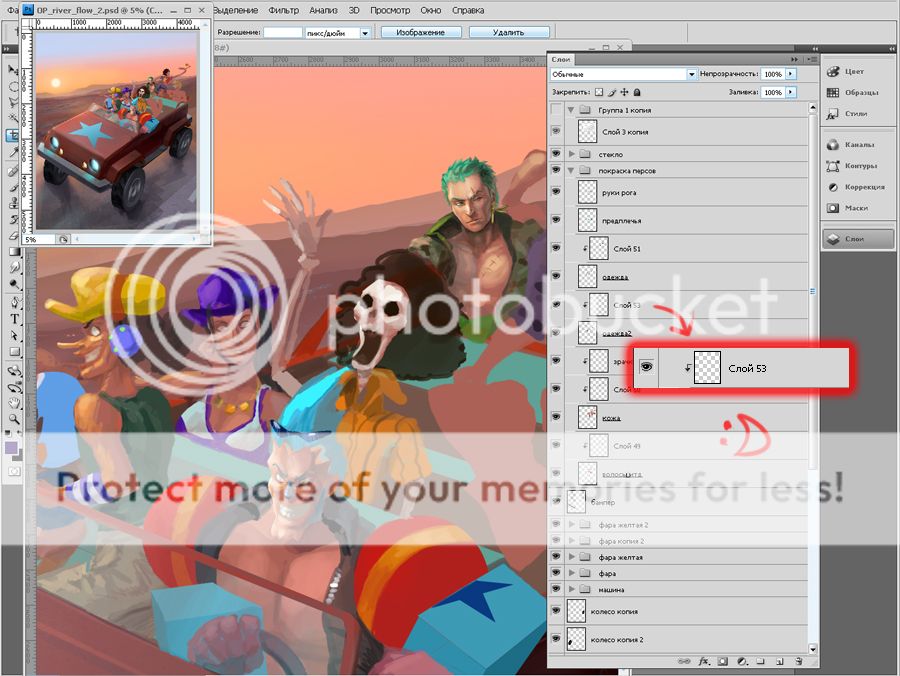
Task: Collapse the Группа 1 копия group
Action: coord(571,110)
